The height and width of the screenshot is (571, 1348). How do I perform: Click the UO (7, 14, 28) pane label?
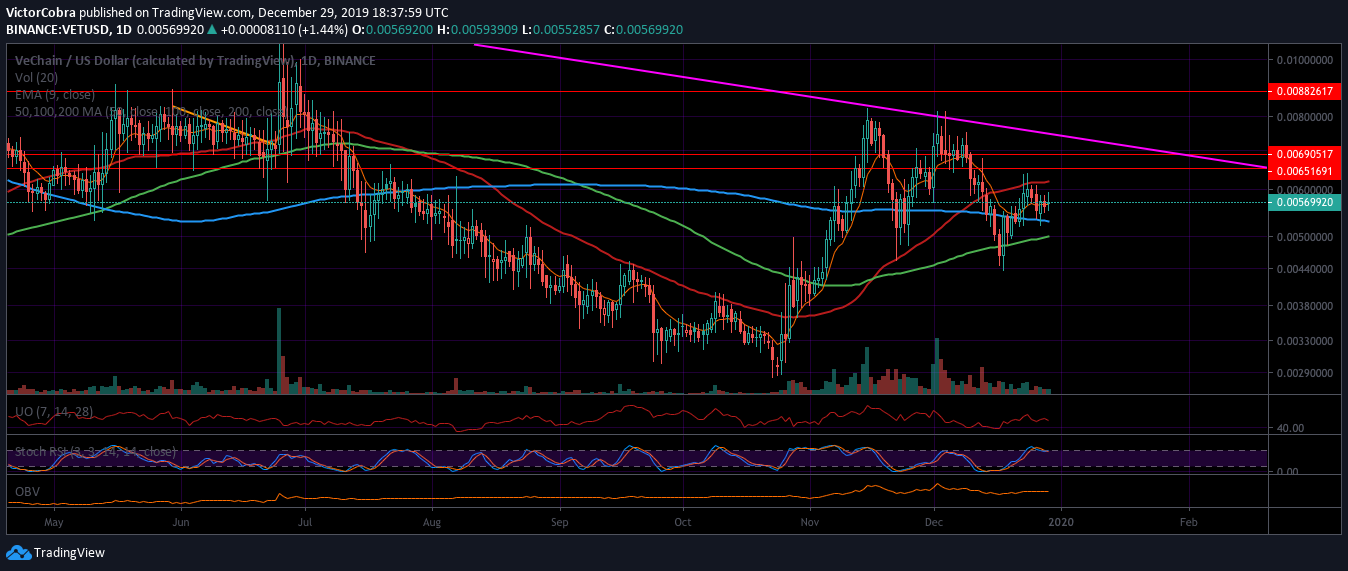[x=52, y=412]
